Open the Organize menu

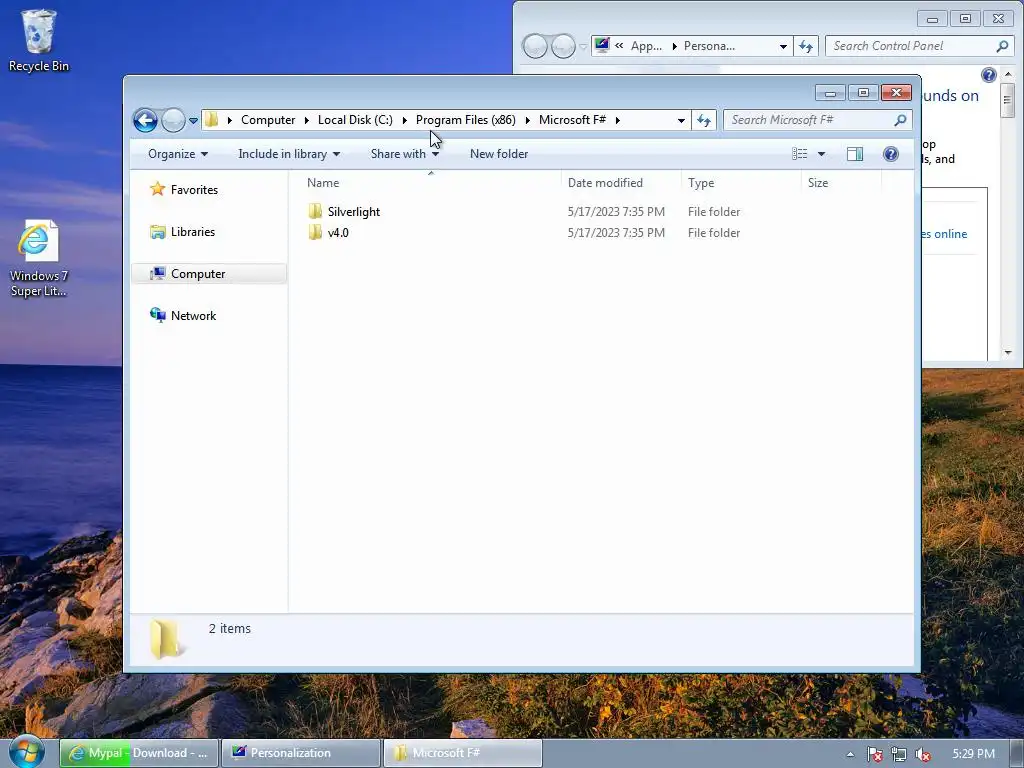pos(178,154)
